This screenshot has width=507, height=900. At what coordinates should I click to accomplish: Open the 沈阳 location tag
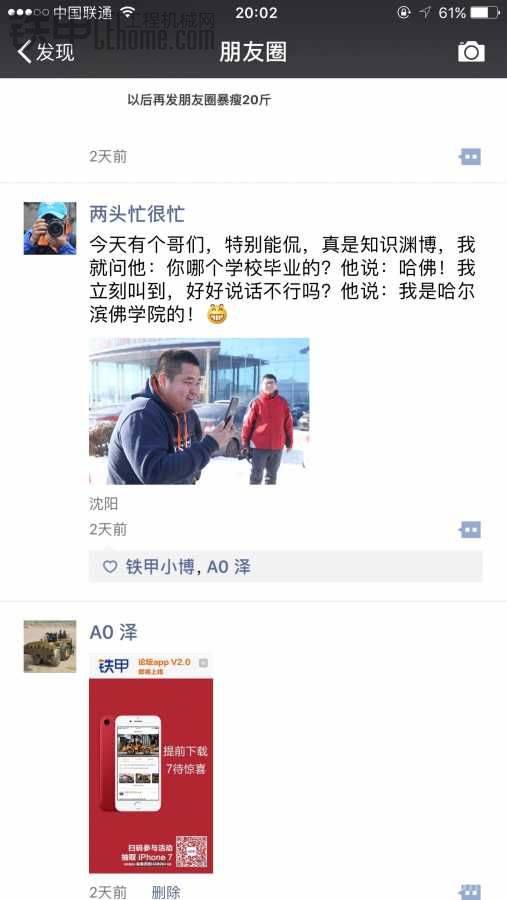coord(104,504)
